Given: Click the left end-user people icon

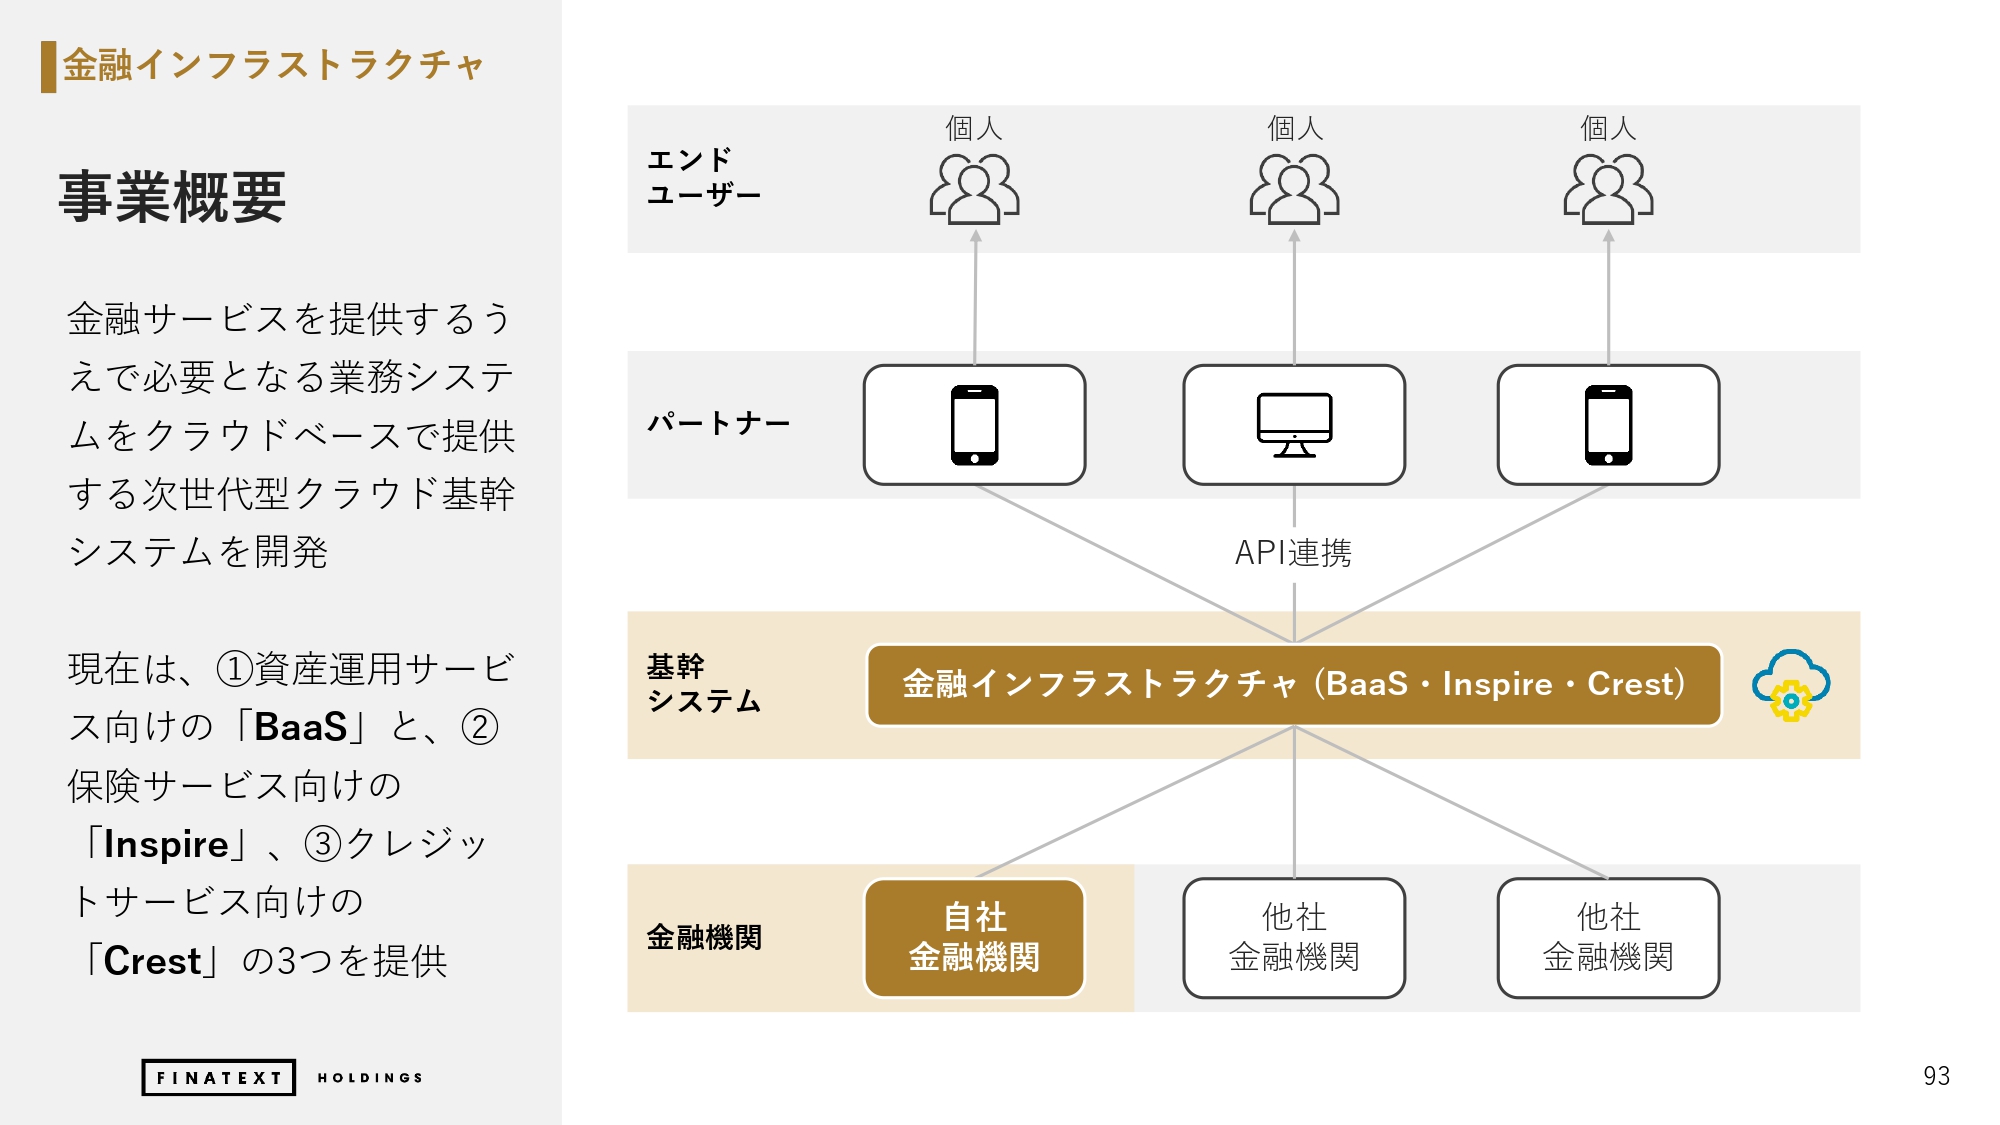Looking at the screenshot, I should pyautogui.click(x=974, y=188).
